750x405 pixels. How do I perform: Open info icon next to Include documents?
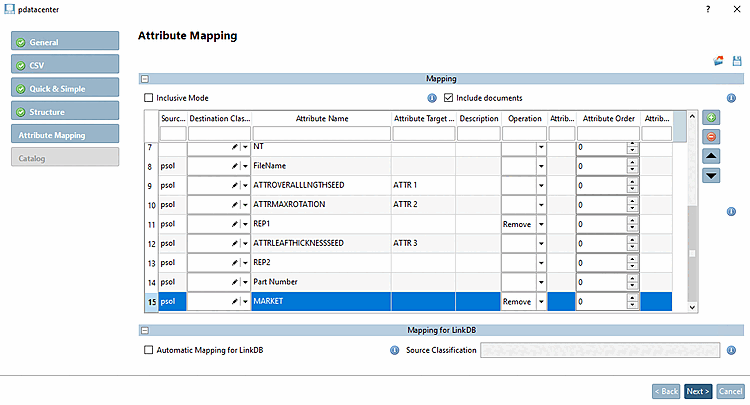(x=731, y=98)
